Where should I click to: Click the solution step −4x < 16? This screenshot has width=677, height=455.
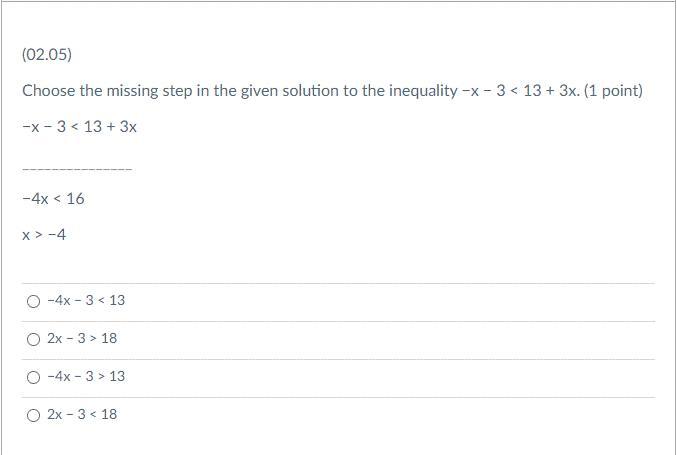coord(53,199)
